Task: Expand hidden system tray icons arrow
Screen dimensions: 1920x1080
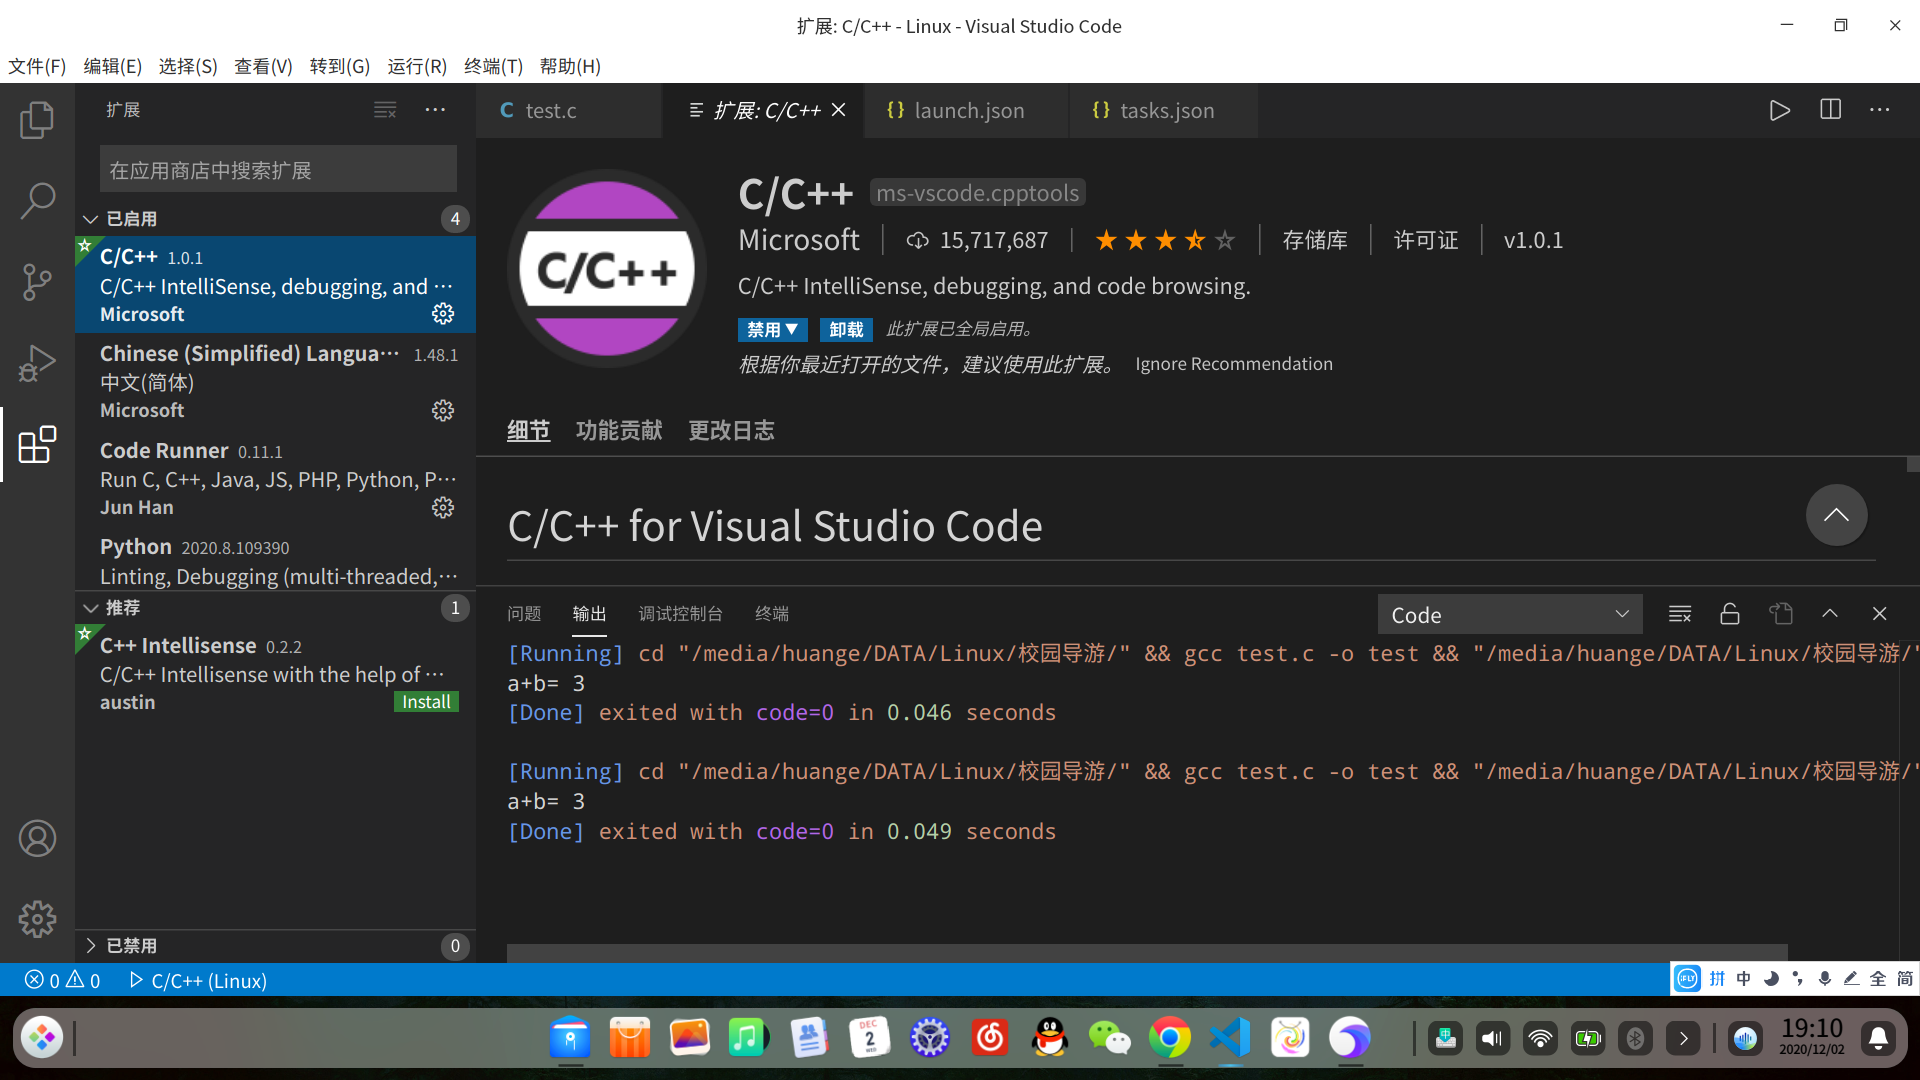Action: coord(1684,1039)
